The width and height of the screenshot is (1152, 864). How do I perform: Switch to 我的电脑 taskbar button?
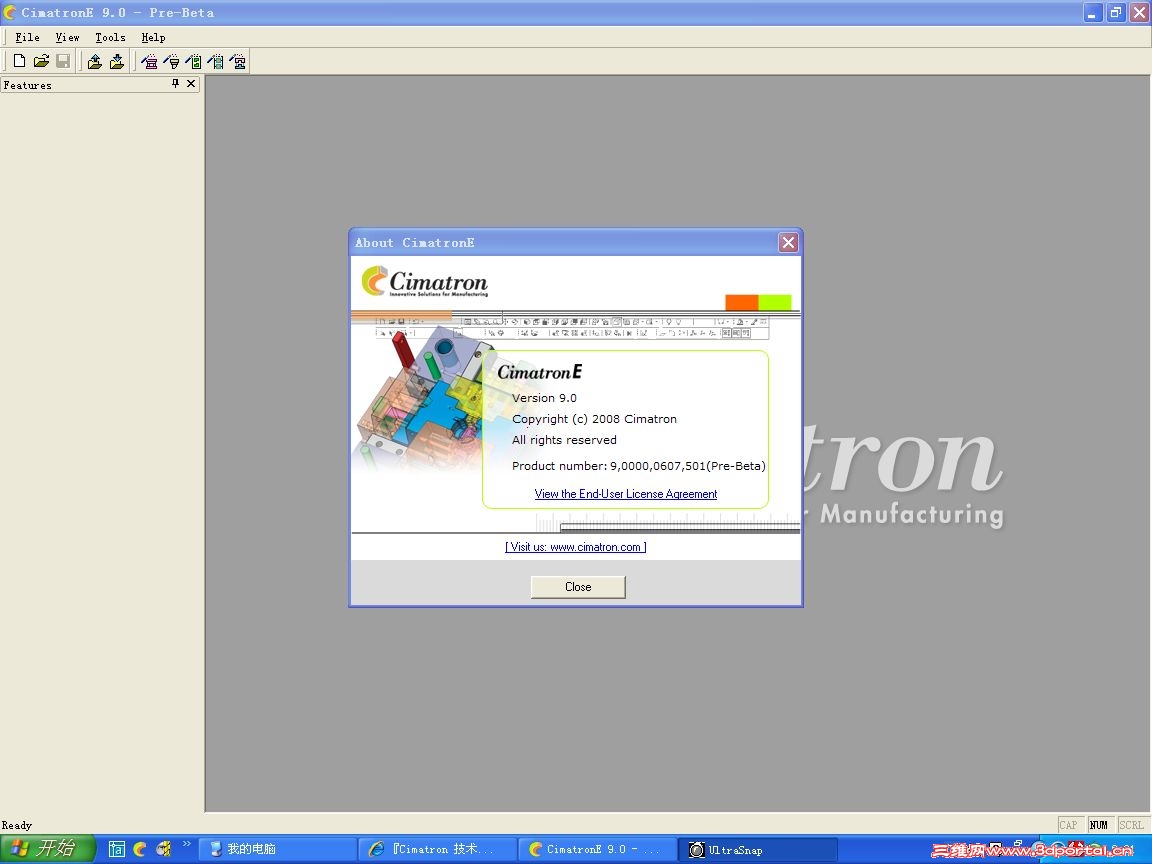click(x=277, y=849)
